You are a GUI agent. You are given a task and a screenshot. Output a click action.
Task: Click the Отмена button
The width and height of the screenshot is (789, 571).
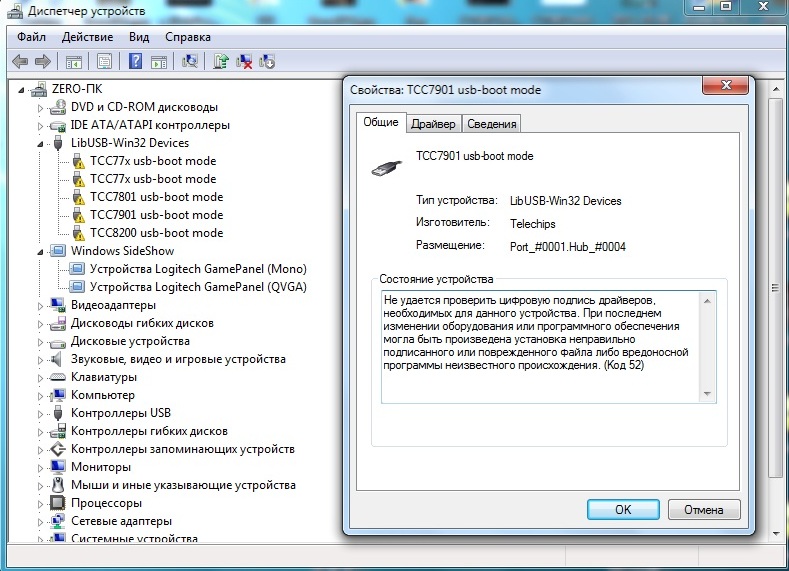pyautogui.click(x=703, y=510)
